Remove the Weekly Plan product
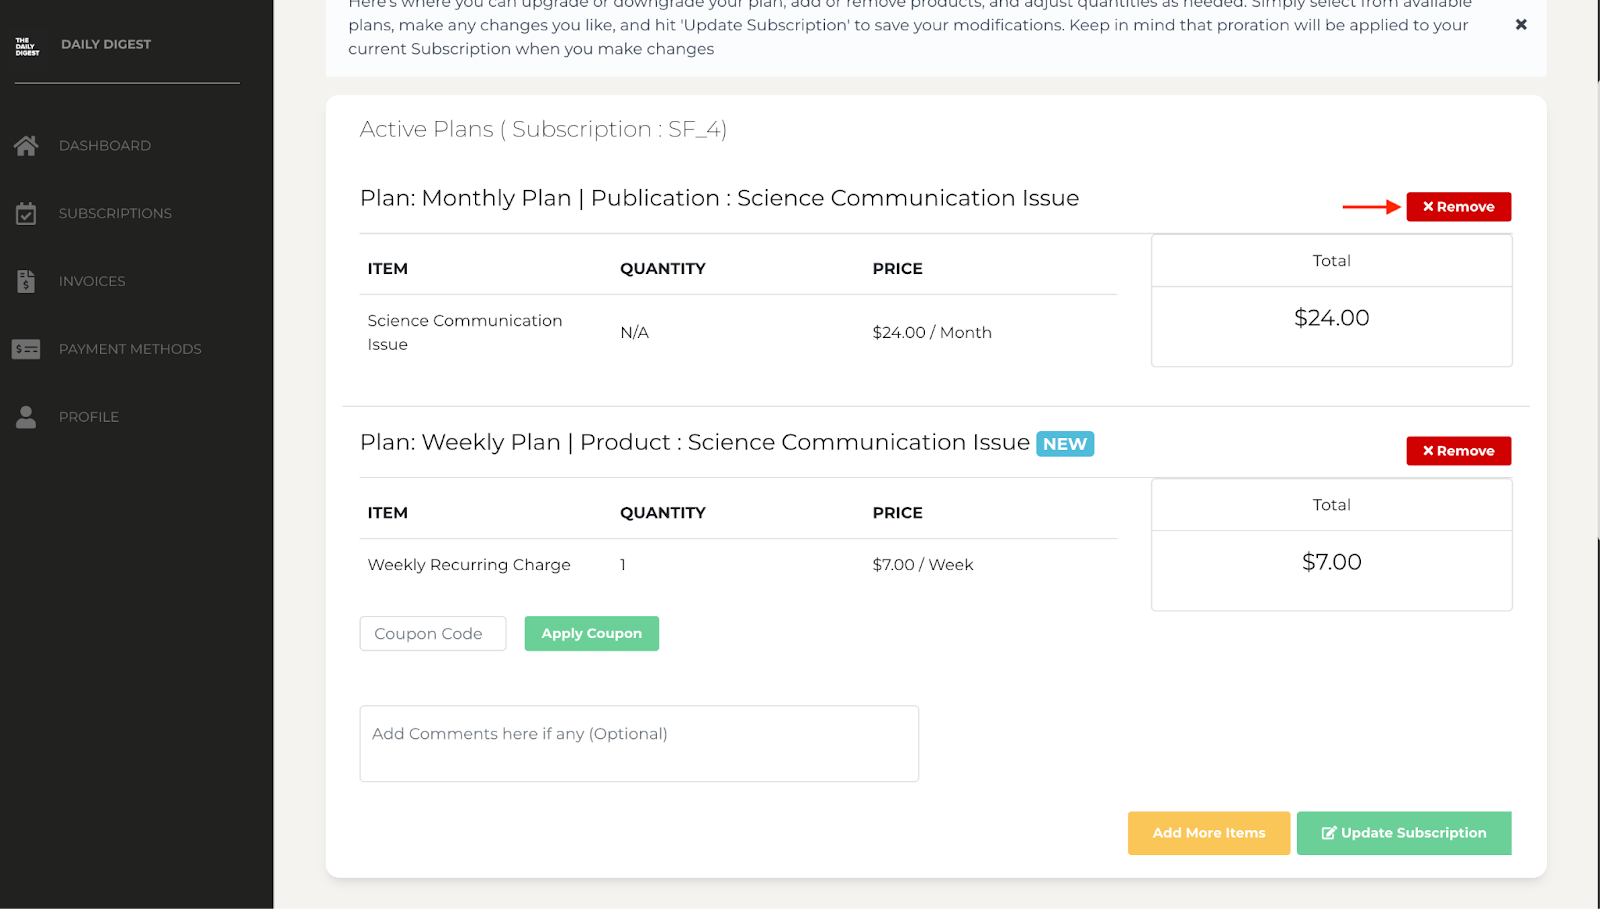 pyautogui.click(x=1458, y=450)
